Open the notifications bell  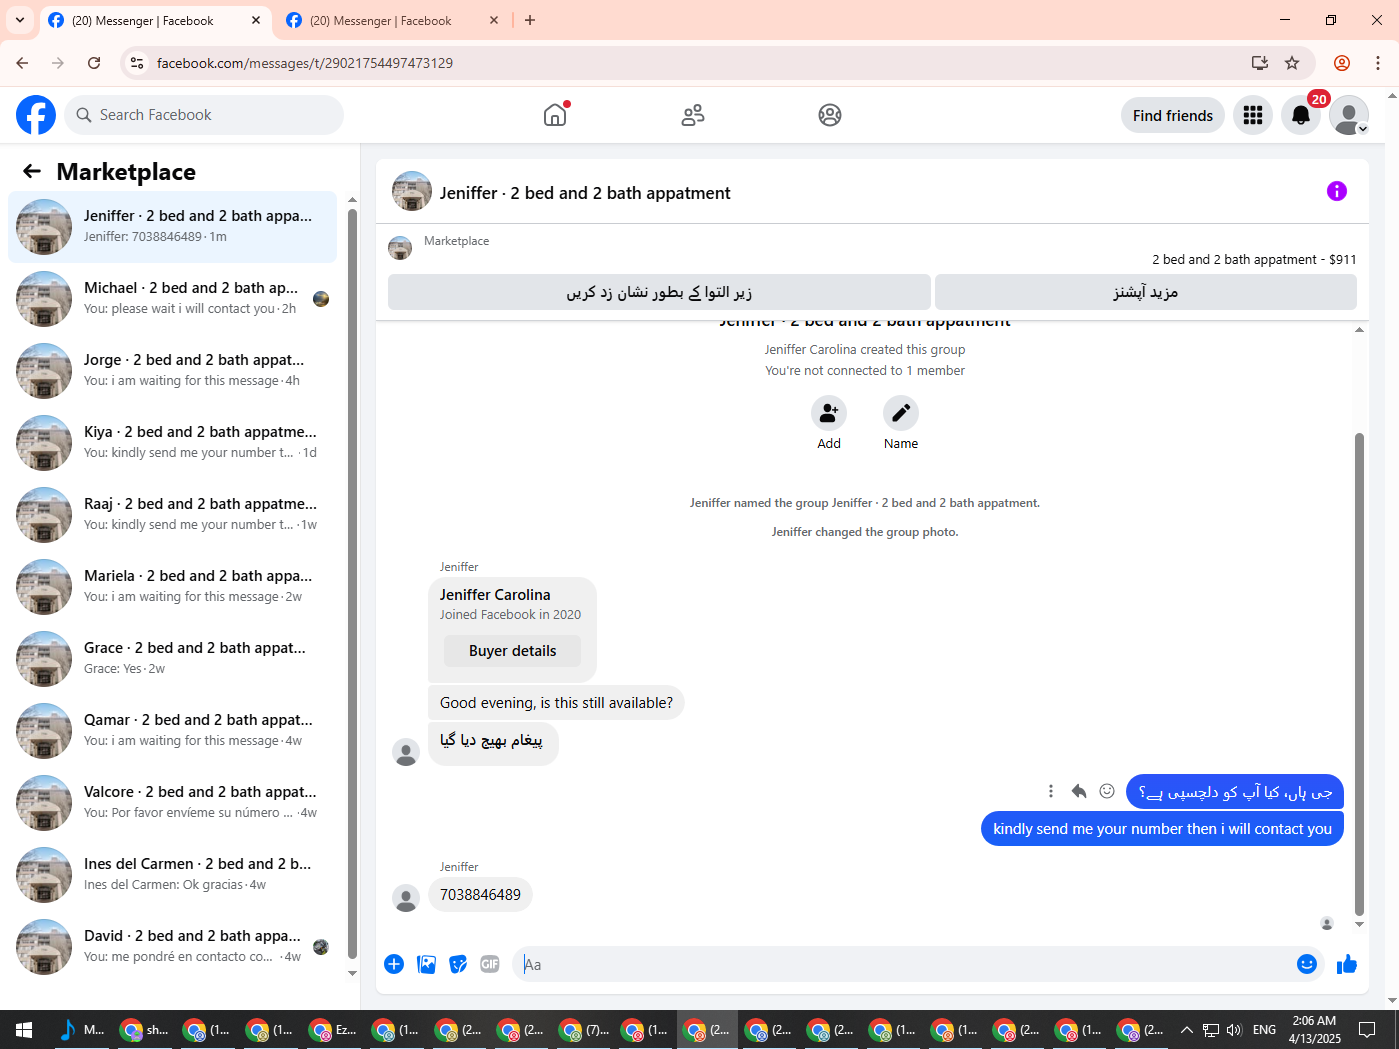(1301, 115)
